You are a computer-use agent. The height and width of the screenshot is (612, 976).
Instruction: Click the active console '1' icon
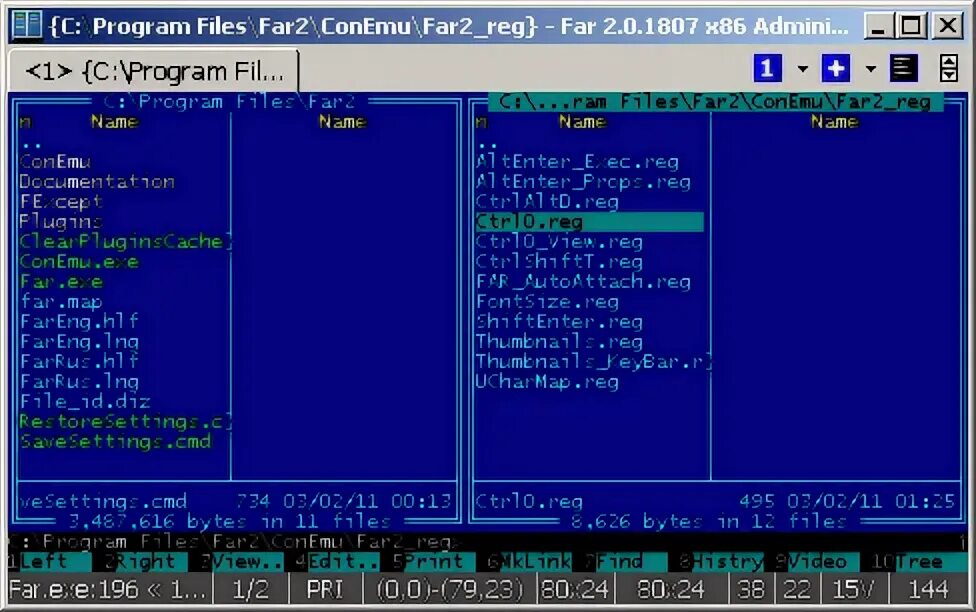[x=766, y=67]
